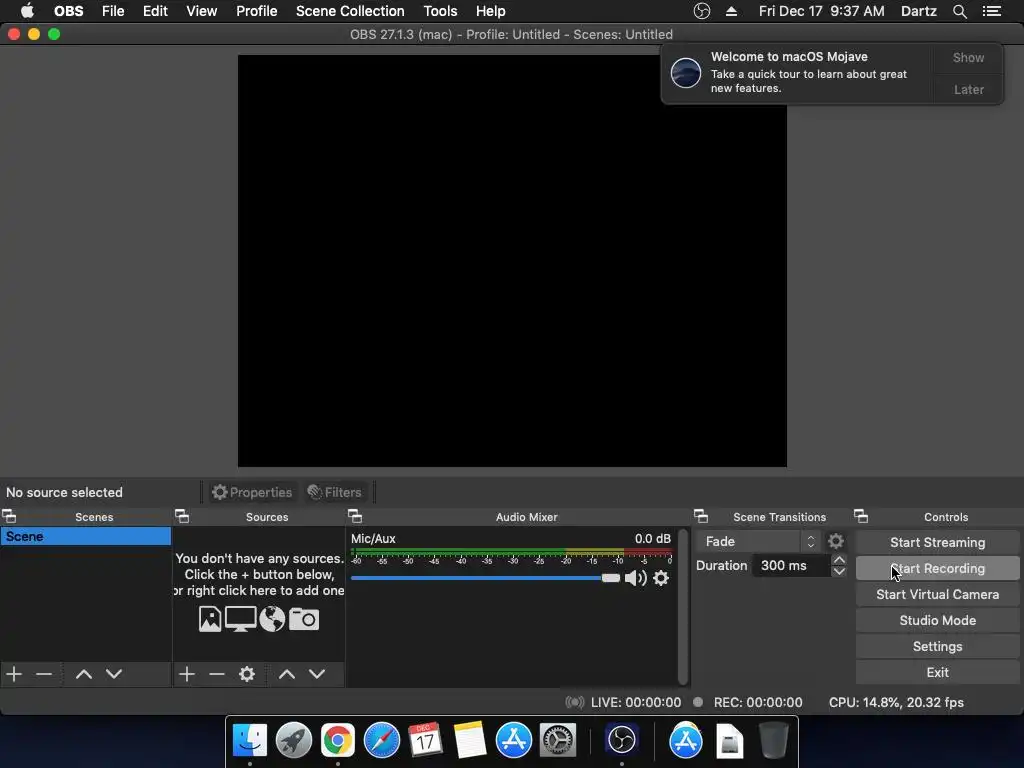
Task: Click Later on Mojave notification
Action: [968, 89]
